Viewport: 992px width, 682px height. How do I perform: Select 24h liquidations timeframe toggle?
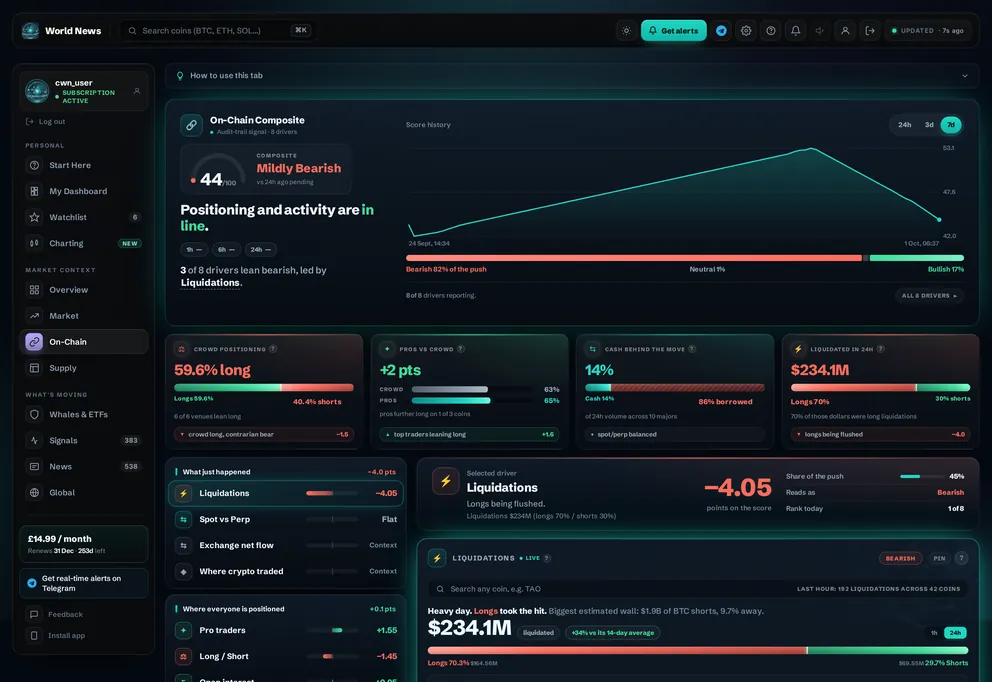click(x=955, y=633)
